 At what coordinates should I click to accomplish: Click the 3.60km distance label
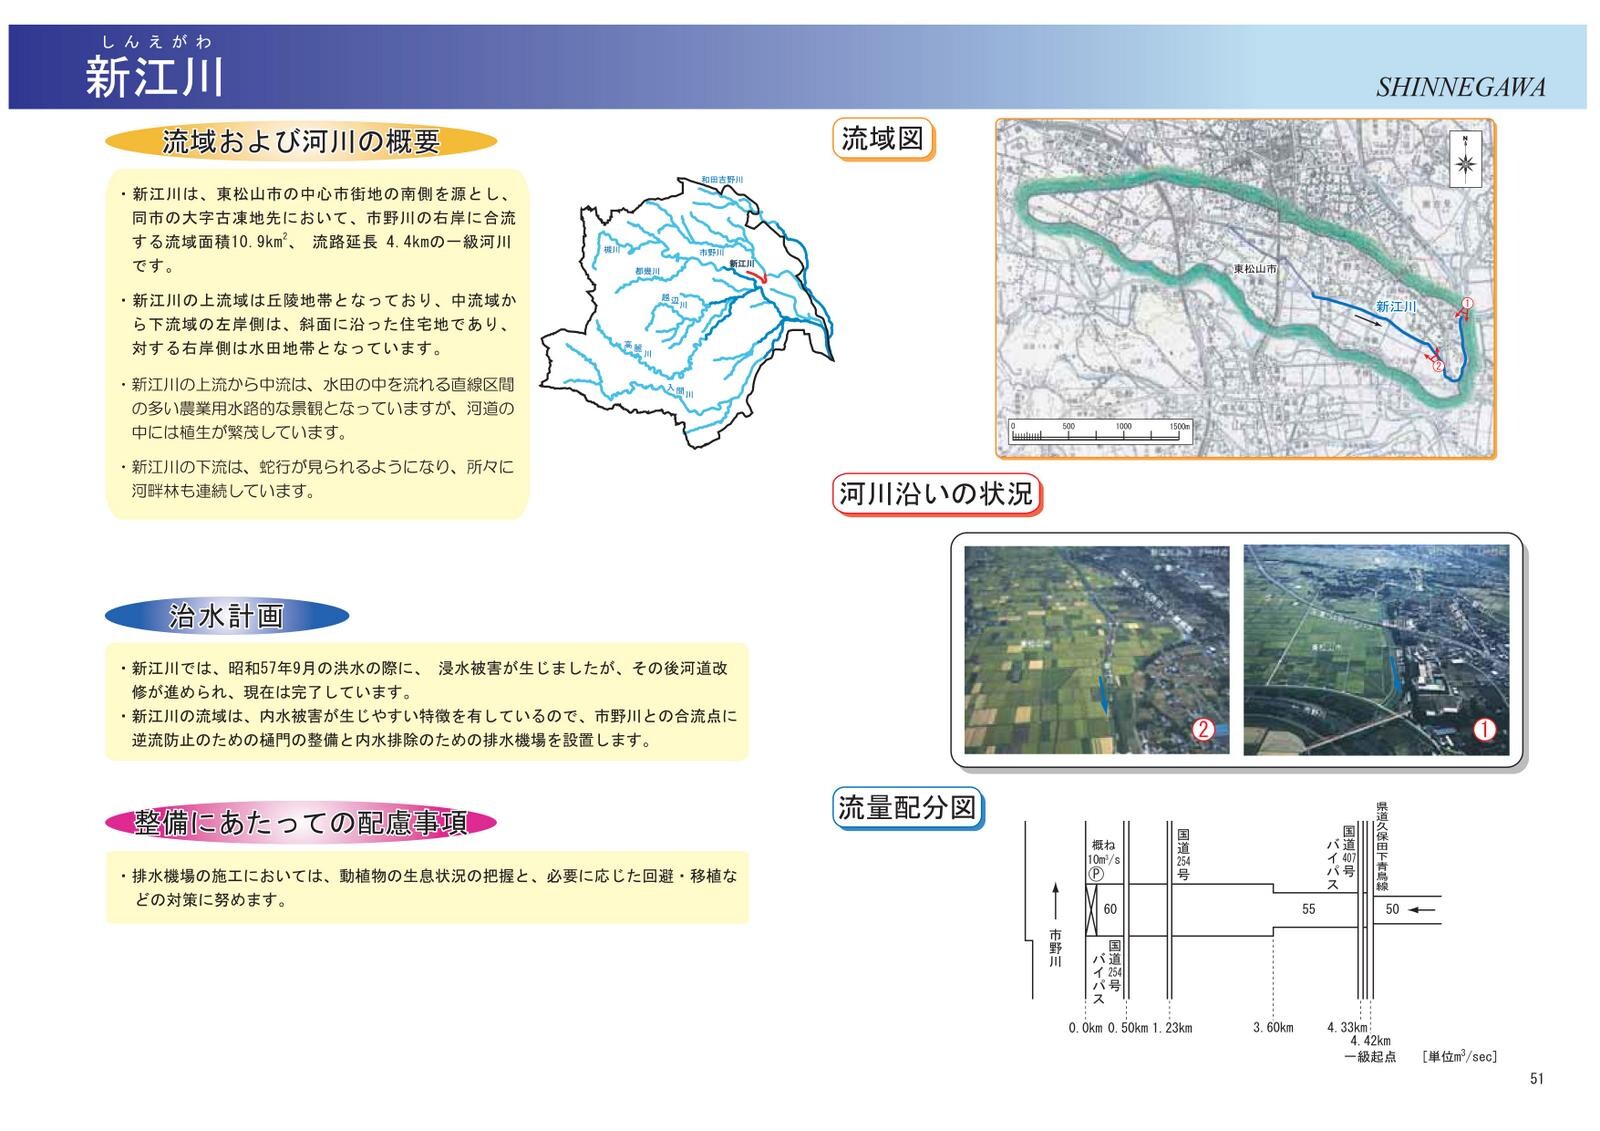pos(1273,1028)
